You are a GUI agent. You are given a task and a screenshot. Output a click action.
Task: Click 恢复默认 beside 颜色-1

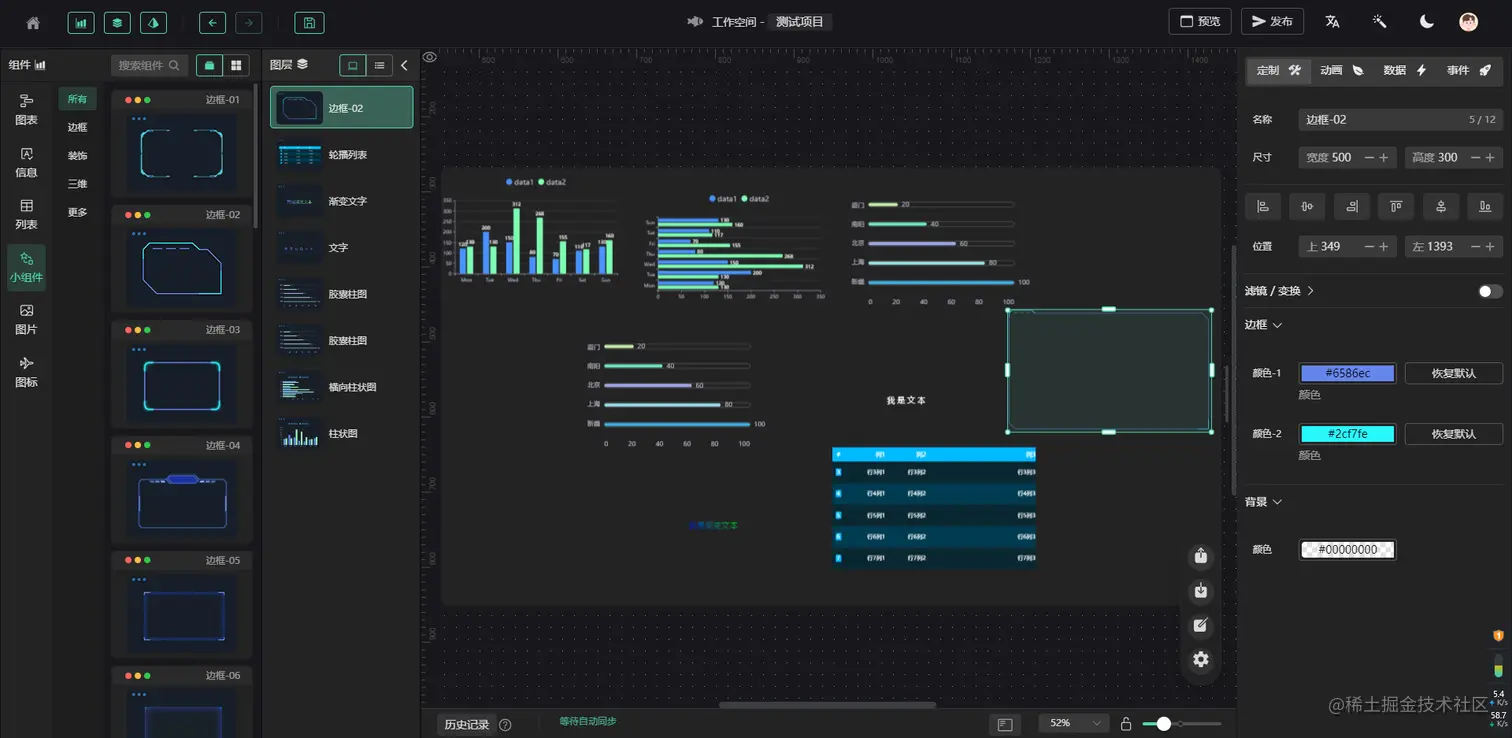(x=1453, y=373)
